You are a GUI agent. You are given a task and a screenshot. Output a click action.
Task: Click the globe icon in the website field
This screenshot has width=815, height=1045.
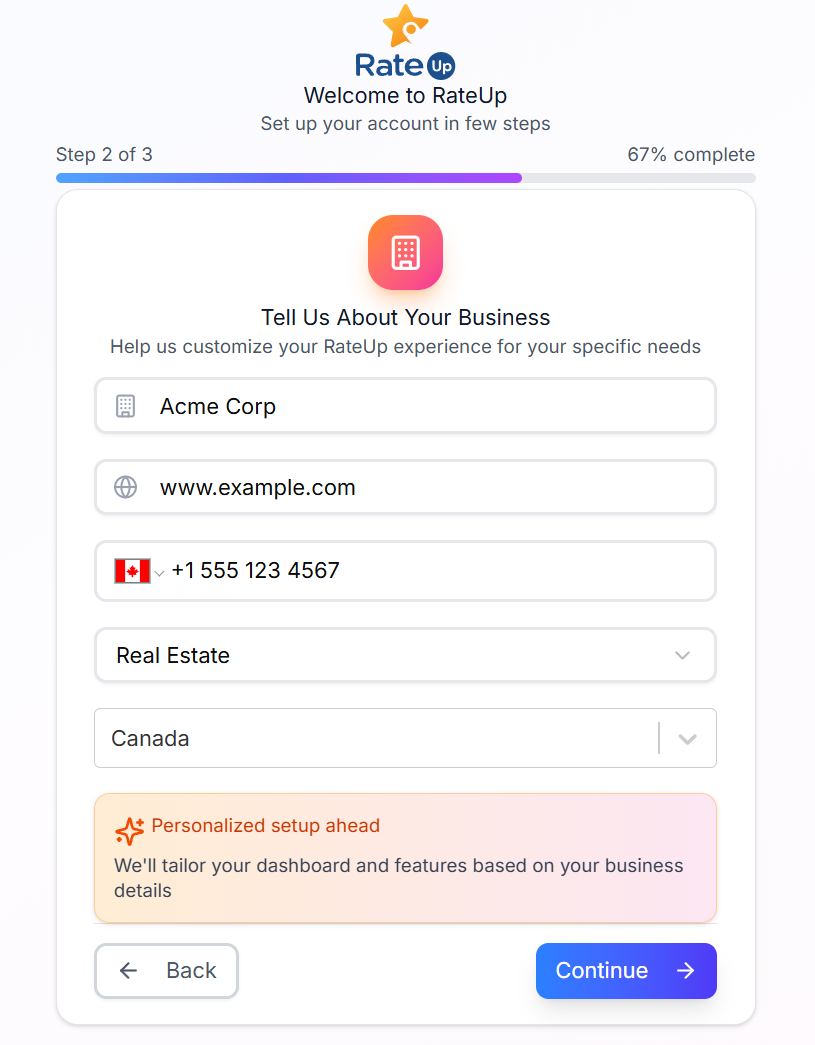125,487
